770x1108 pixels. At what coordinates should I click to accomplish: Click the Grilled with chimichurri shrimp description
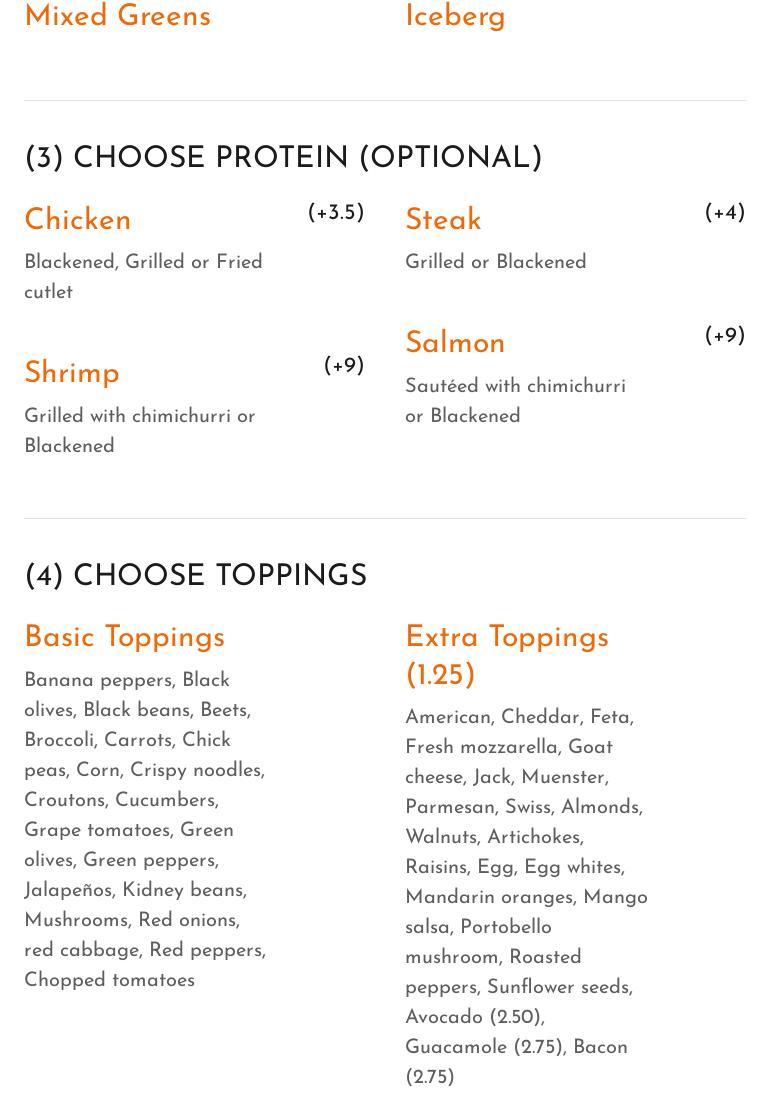[x=139, y=431]
